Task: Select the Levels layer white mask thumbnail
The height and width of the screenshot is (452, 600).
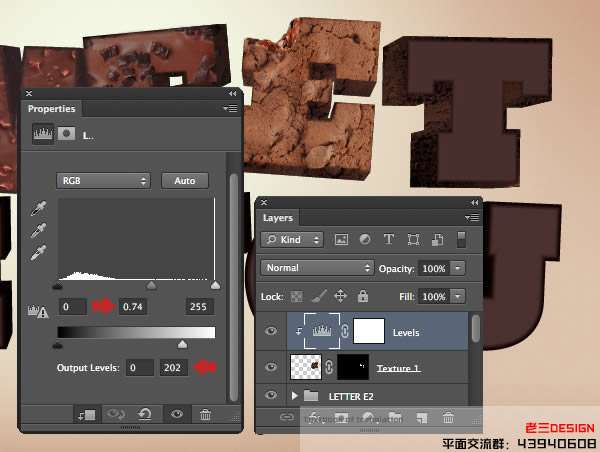Action: (x=369, y=331)
